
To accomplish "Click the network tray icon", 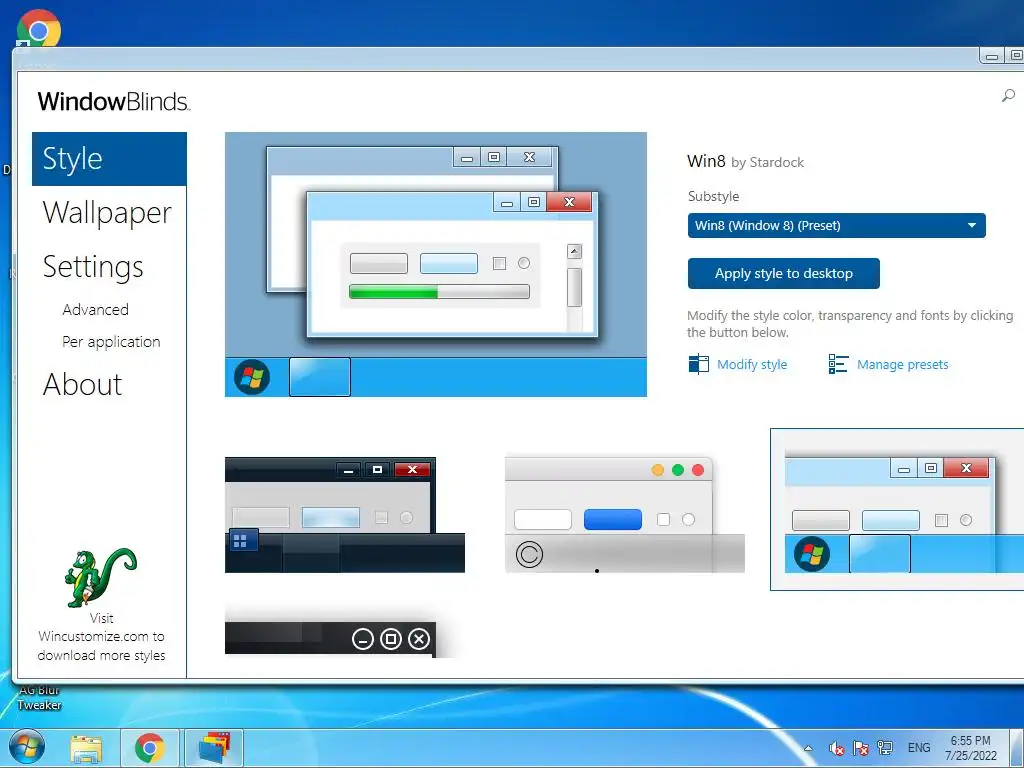I will click(886, 748).
